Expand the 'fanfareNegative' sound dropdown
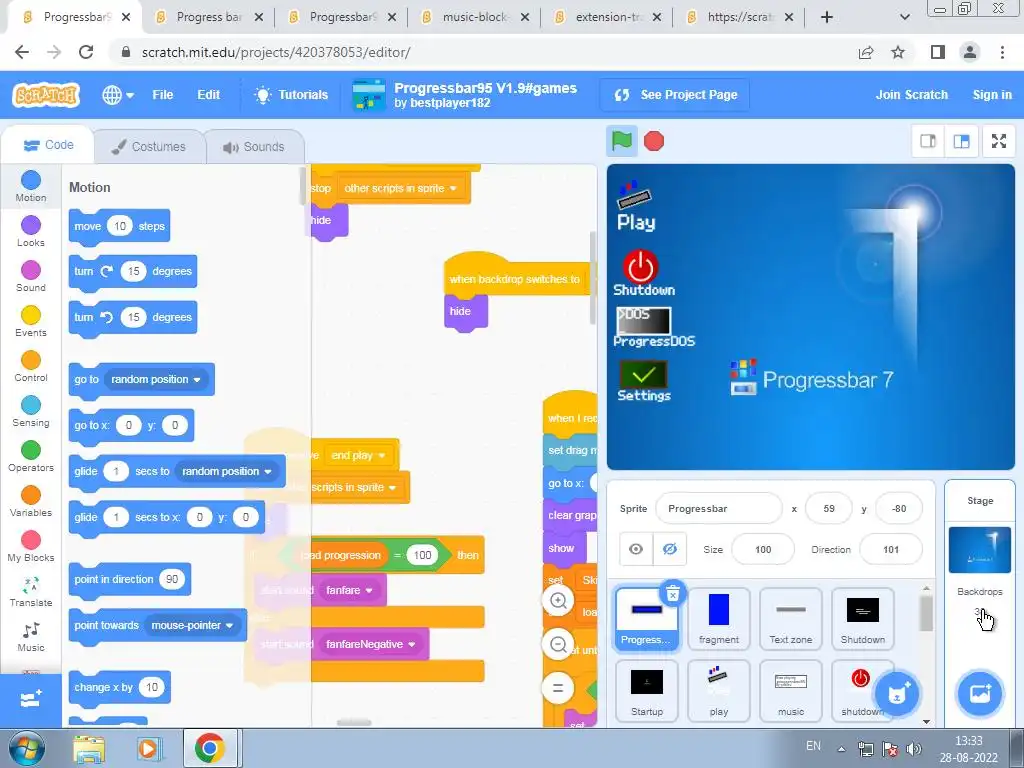Screen dimensions: 1024x768 tap(370, 645)
